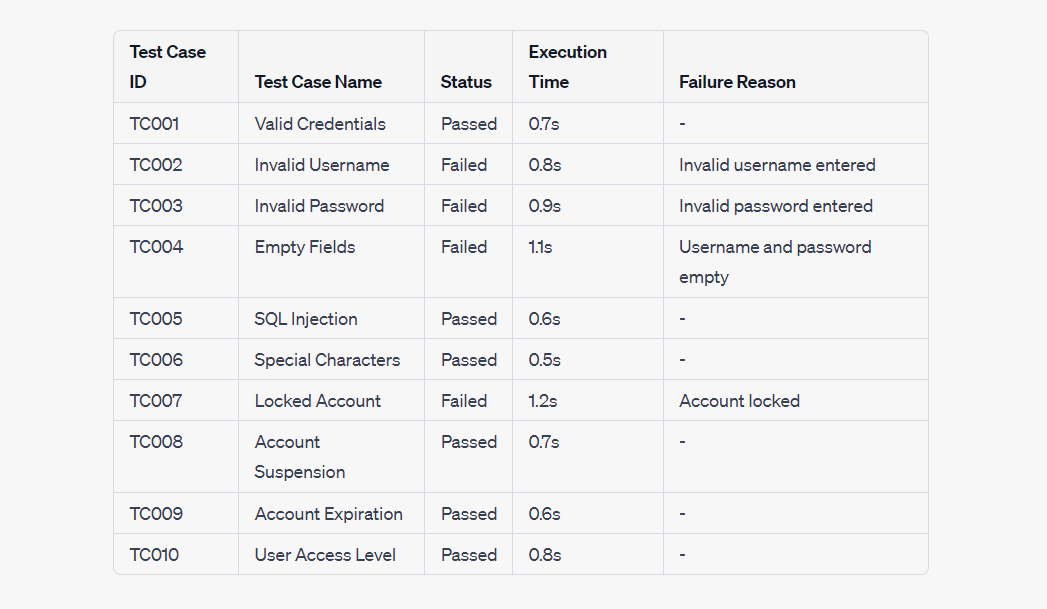The image size is (1047, 609).
Task: Select the Valid Credentials test name
Action: (320, 124)
